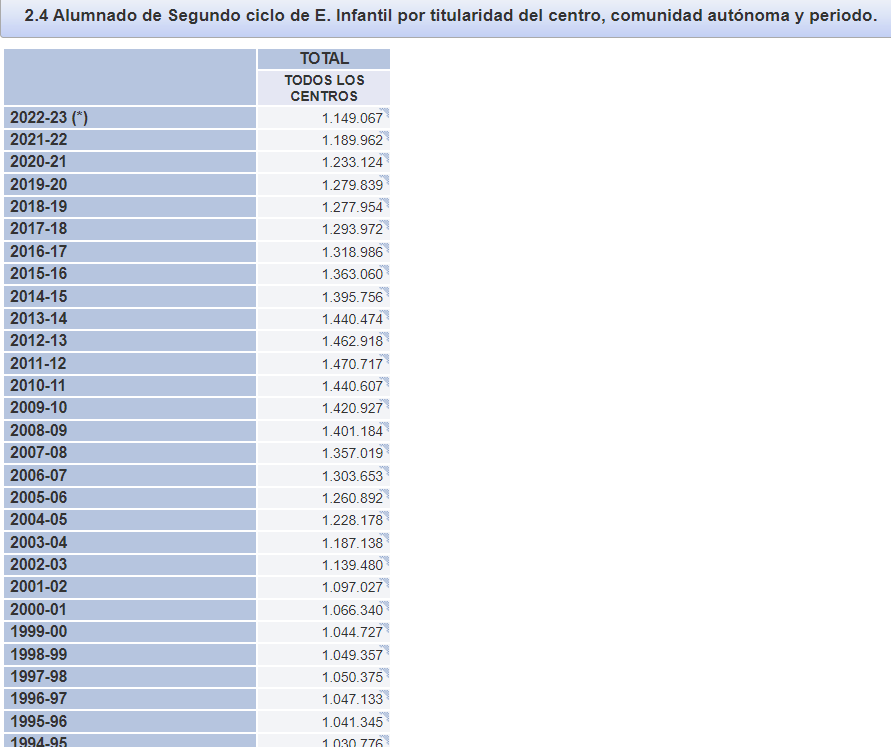Click the value 1.228.178

click(353, 520)
